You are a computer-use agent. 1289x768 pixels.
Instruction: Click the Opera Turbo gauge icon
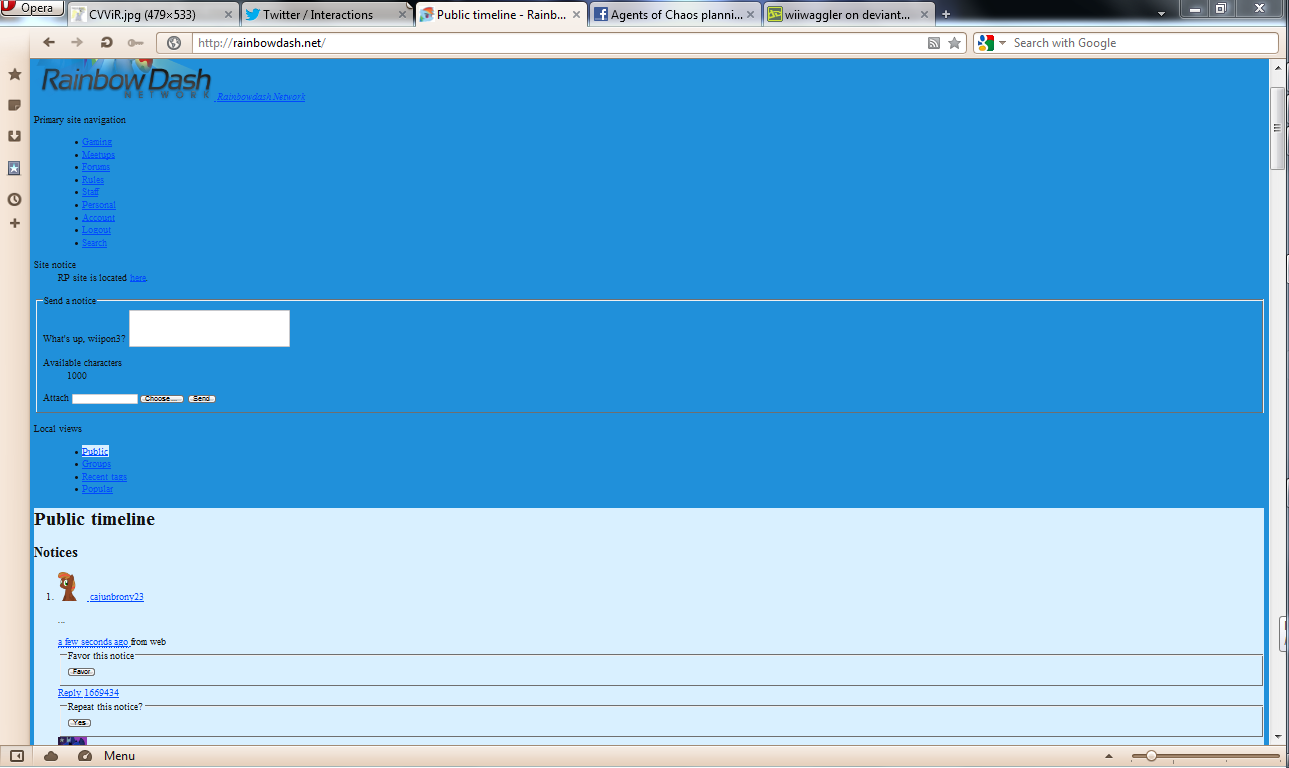(x=85, y=756)
